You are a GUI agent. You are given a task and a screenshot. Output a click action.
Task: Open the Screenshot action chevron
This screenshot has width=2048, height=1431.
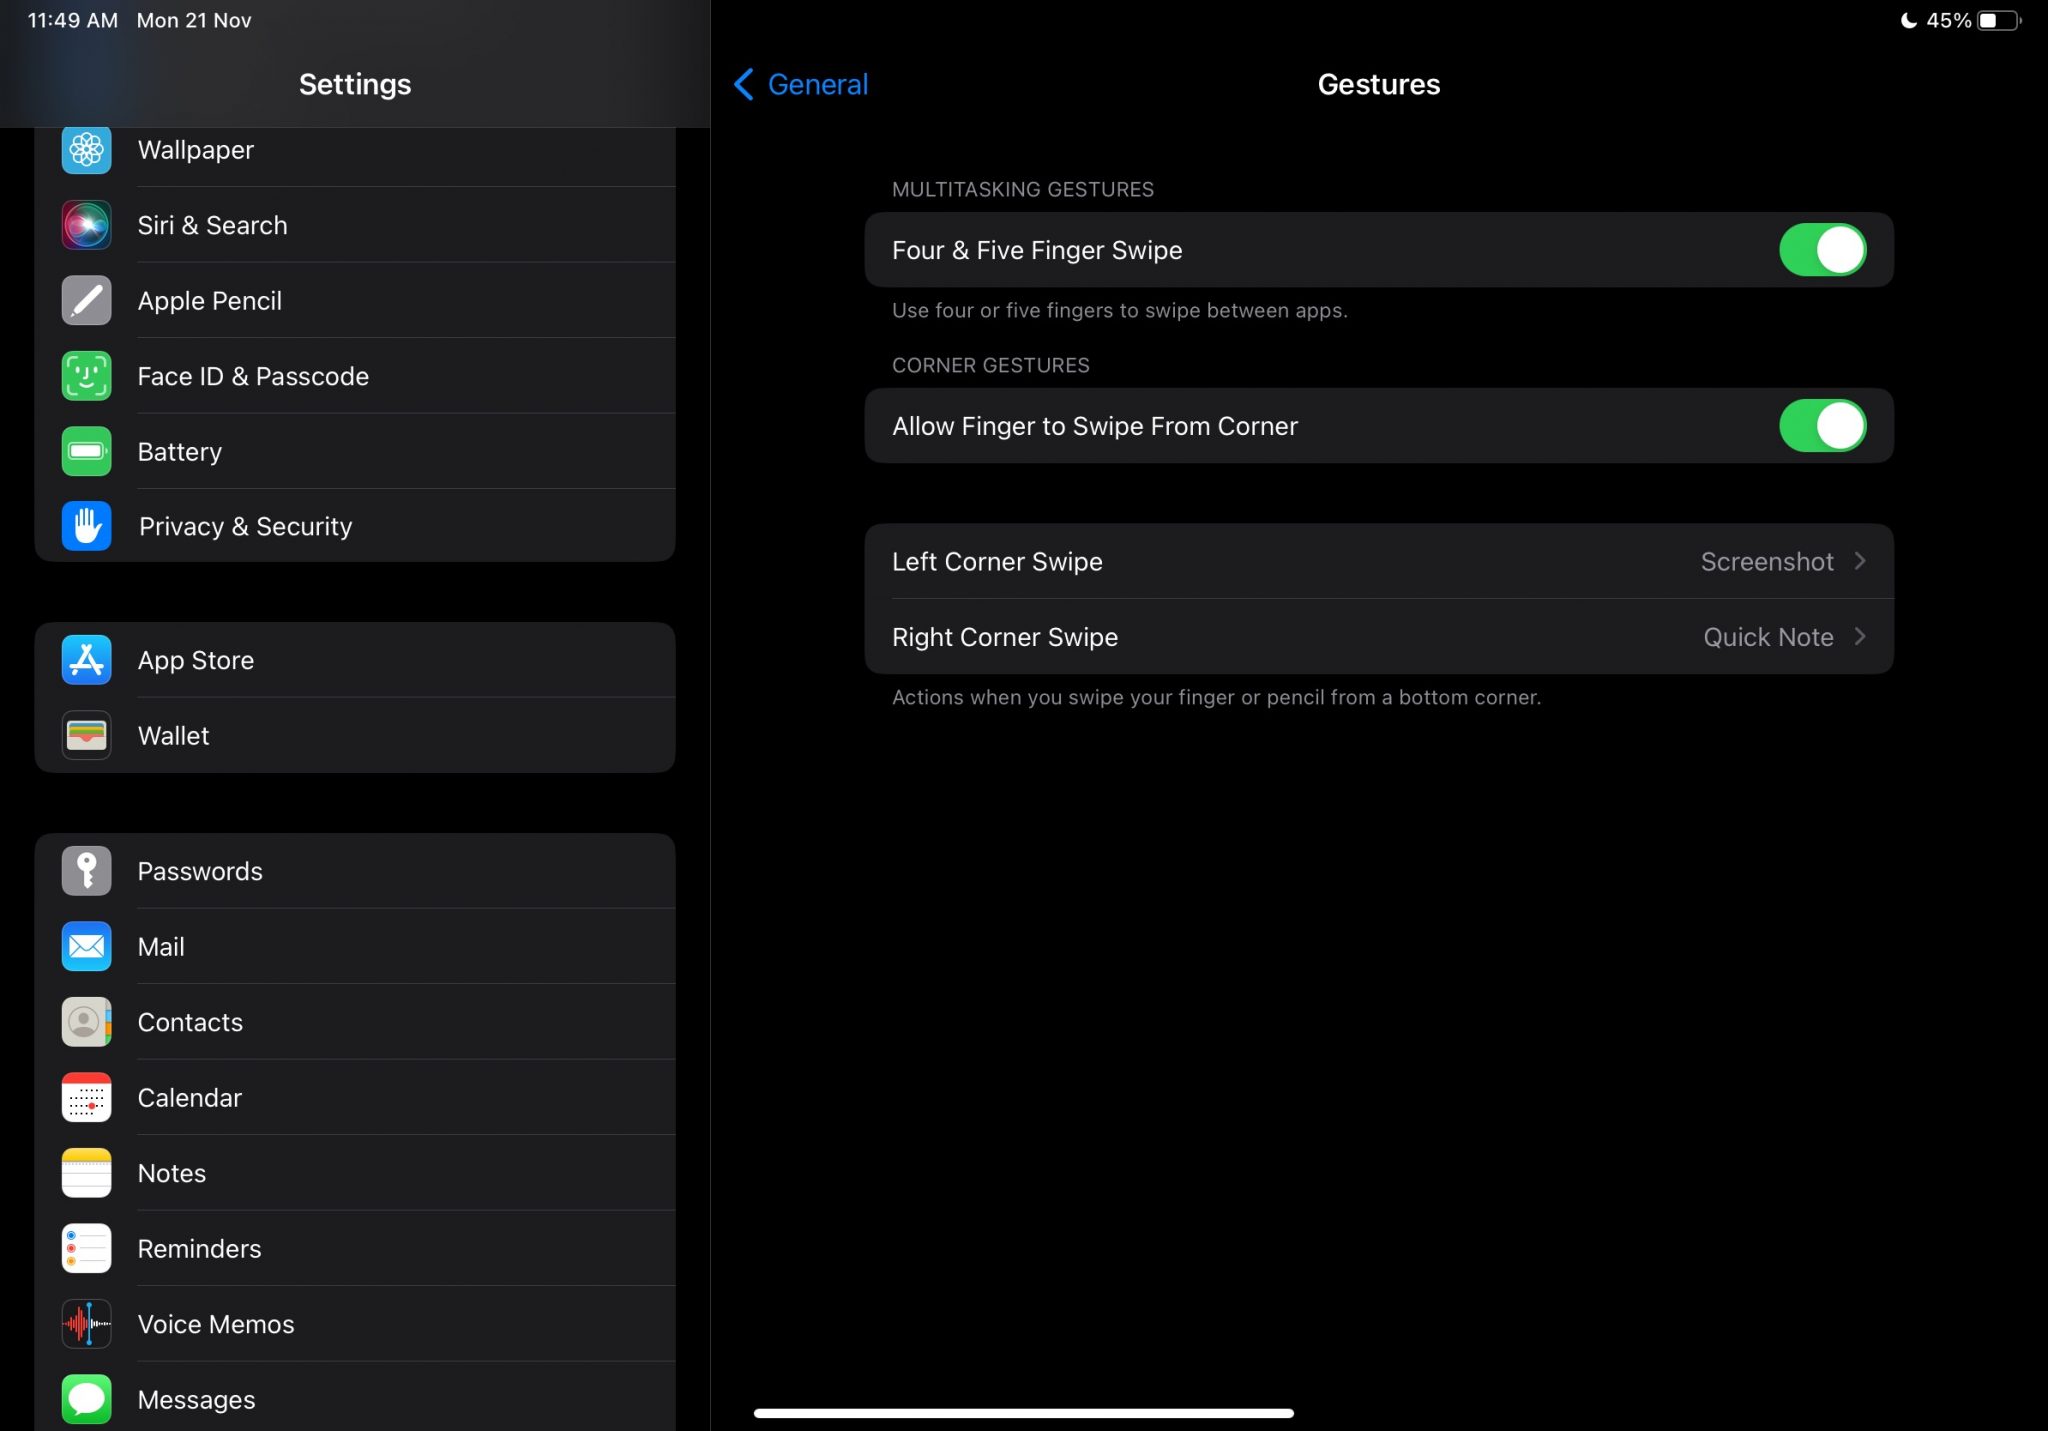pyautogui.click(x=1860, y=561)
